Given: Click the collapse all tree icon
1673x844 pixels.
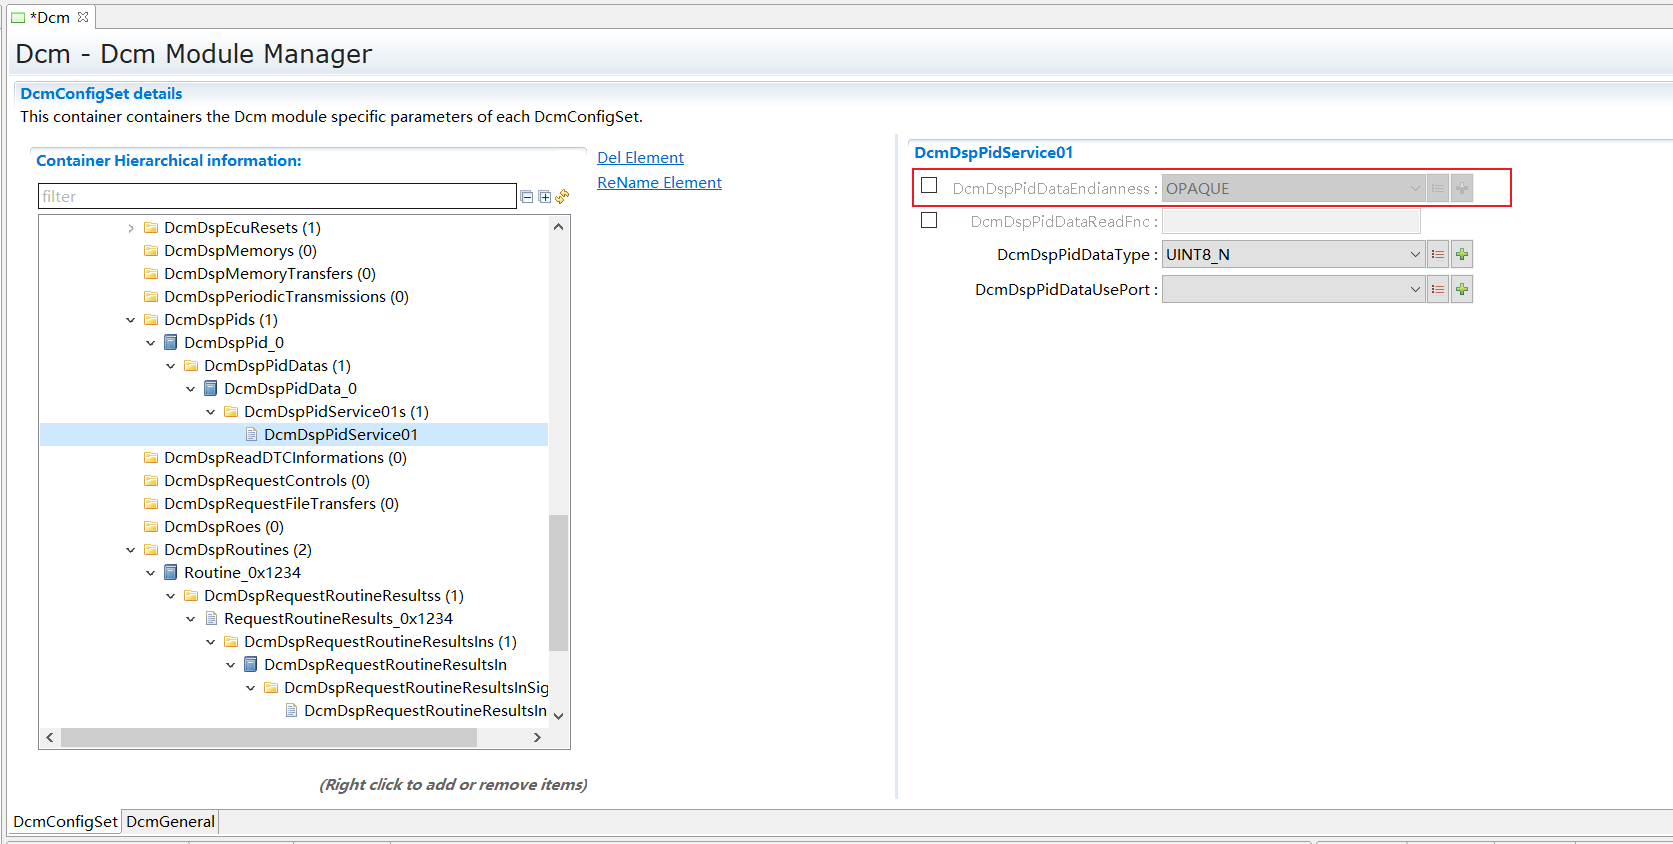Looking at the screenshot, I should tap(527, 197).
